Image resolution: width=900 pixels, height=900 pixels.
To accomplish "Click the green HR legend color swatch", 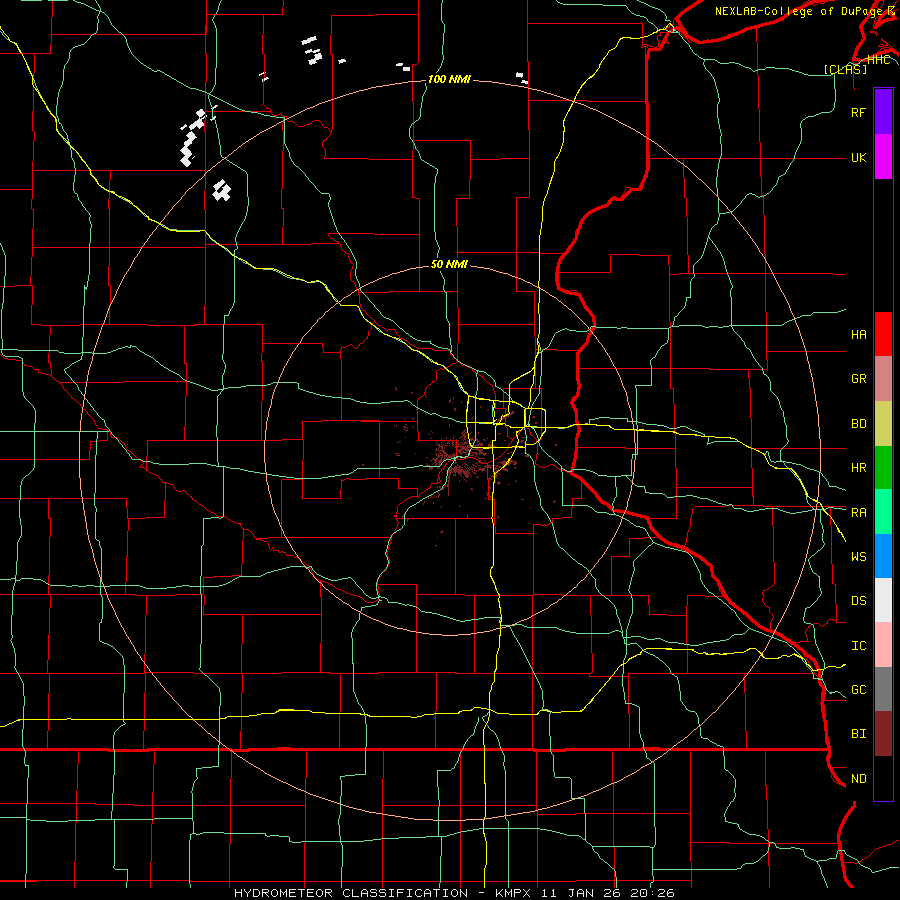I will (883, 468).
